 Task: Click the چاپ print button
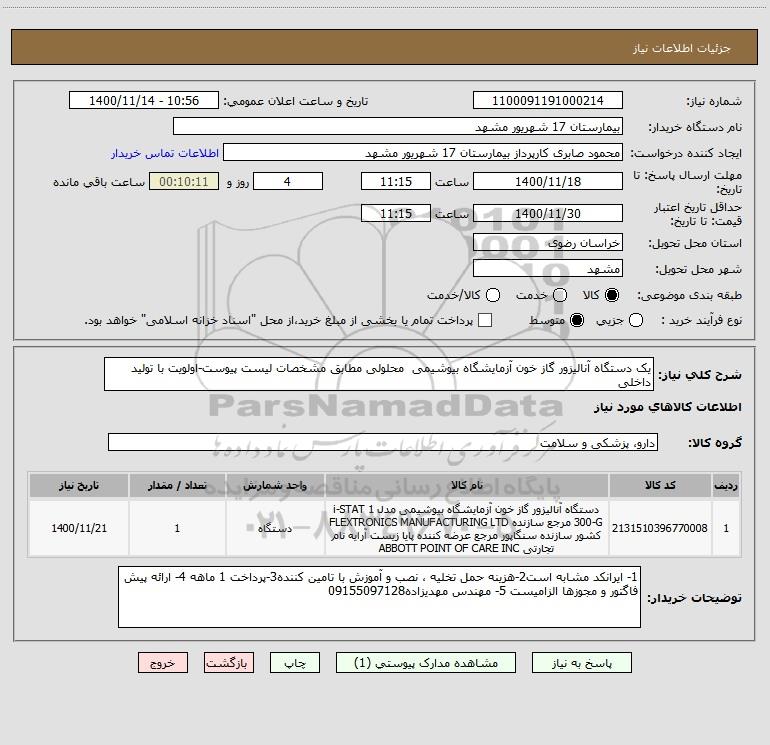pos(295,662)
